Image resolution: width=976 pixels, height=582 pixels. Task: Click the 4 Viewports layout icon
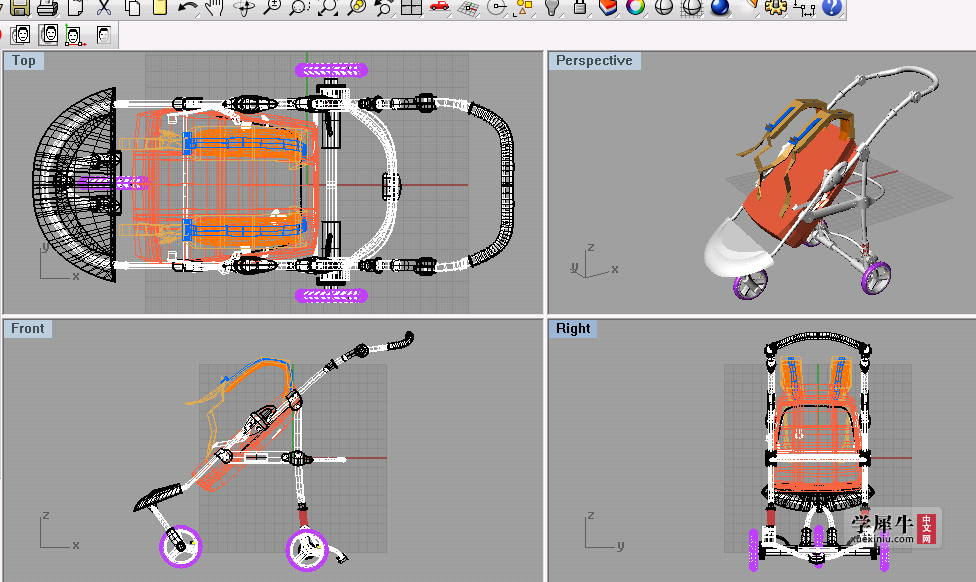point(411,7)
